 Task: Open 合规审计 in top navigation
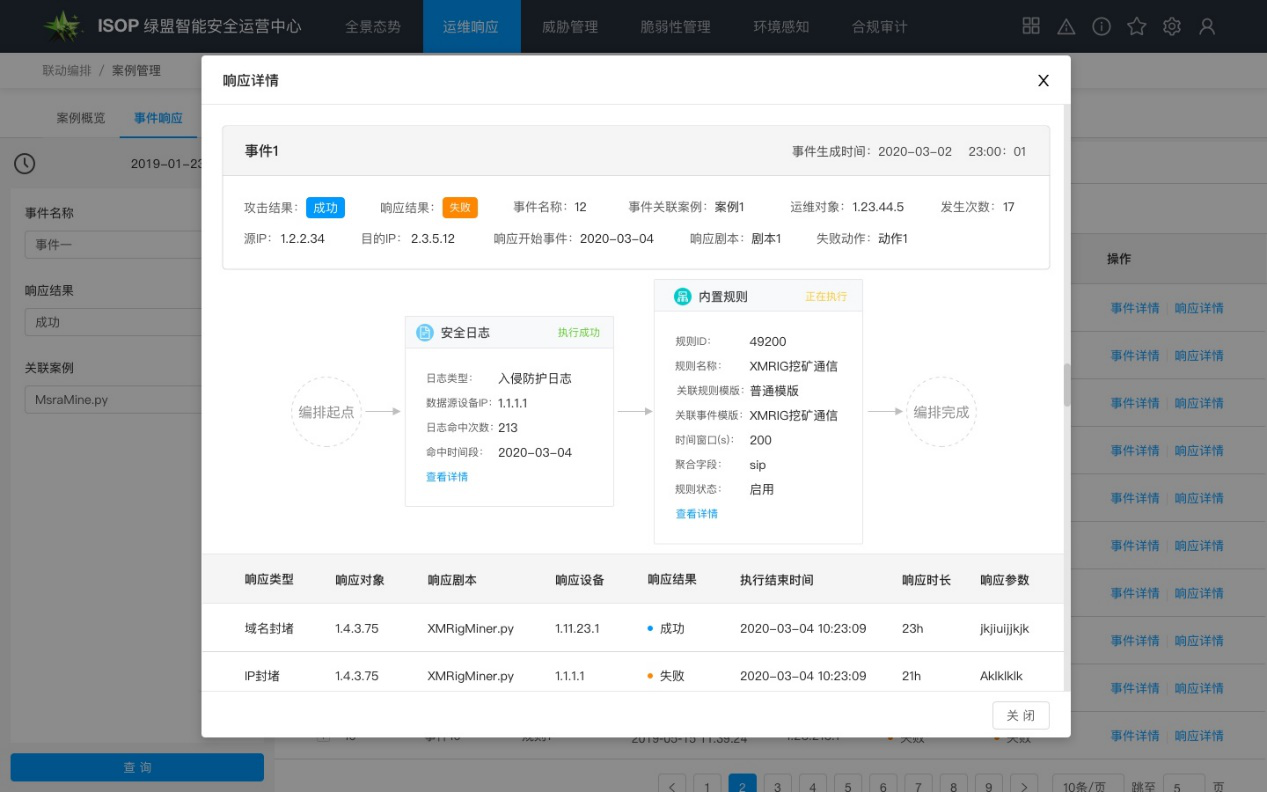[880, 27]
